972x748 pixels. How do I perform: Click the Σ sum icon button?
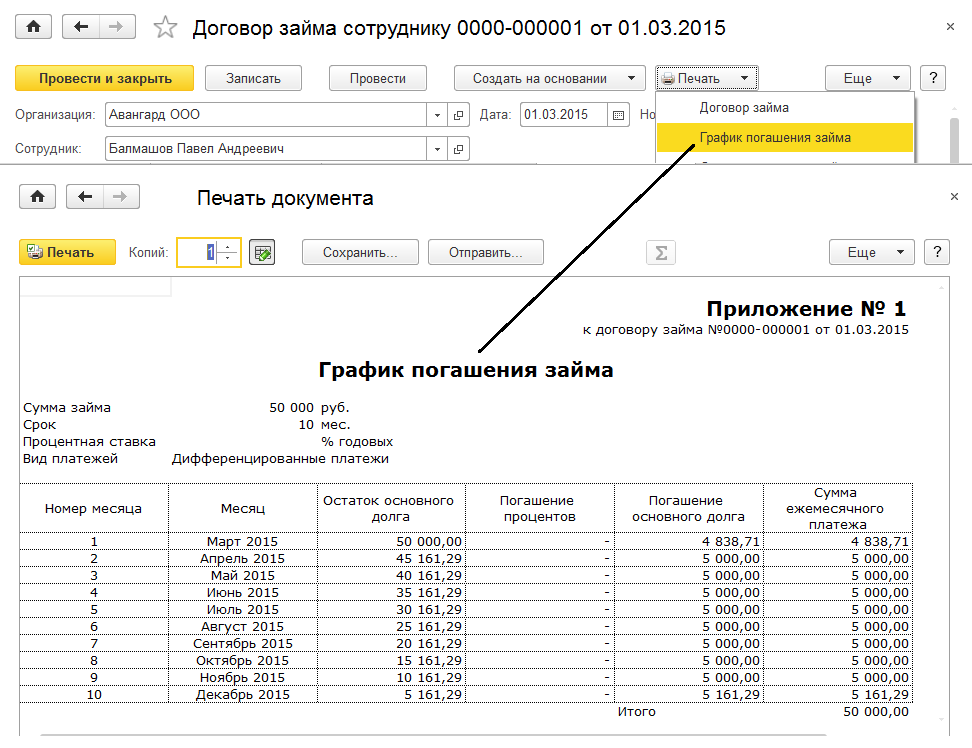660,253
